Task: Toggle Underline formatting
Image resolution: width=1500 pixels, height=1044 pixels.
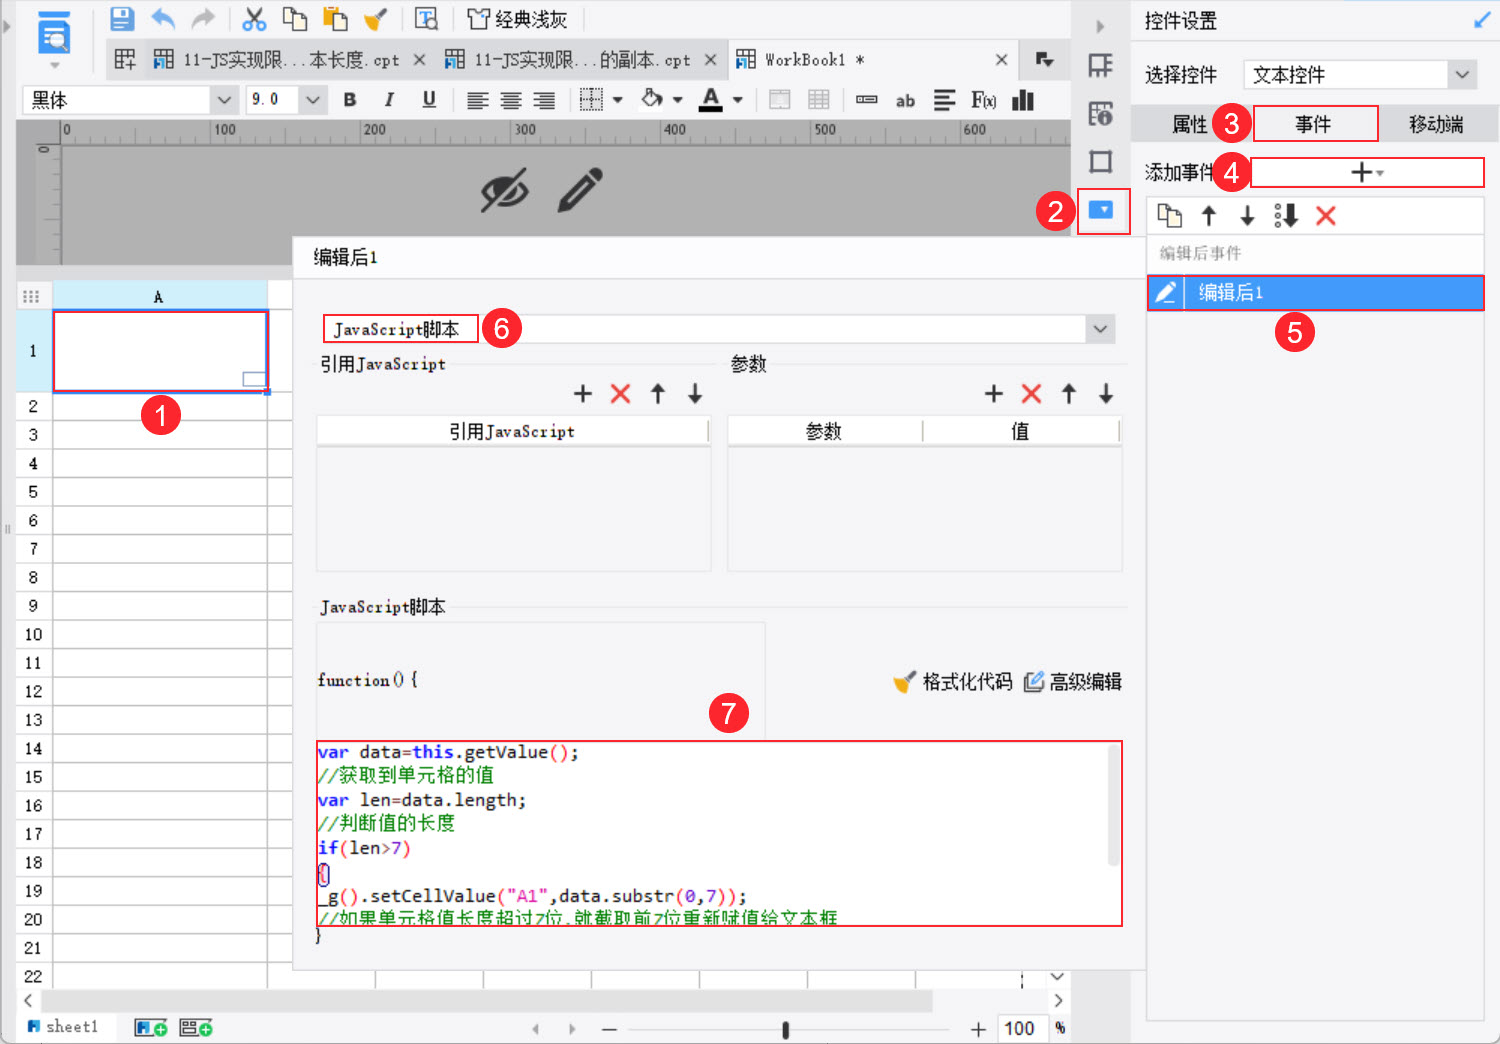Action: pos(429,99)
